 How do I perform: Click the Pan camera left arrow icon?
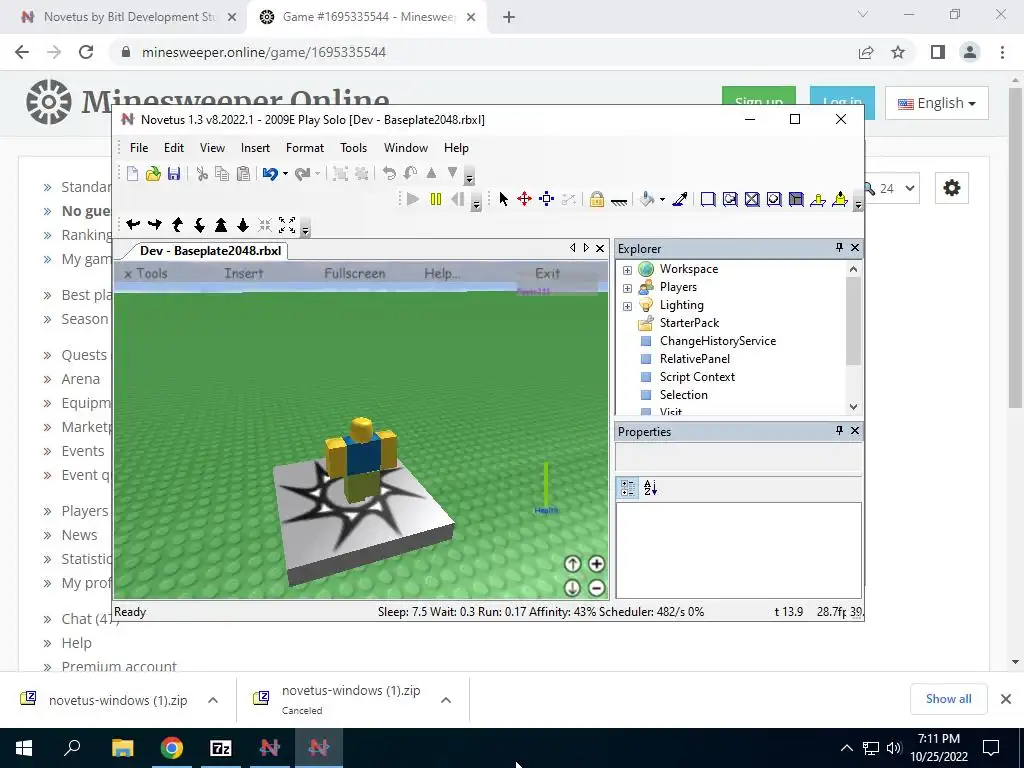[x=133, y=225]
